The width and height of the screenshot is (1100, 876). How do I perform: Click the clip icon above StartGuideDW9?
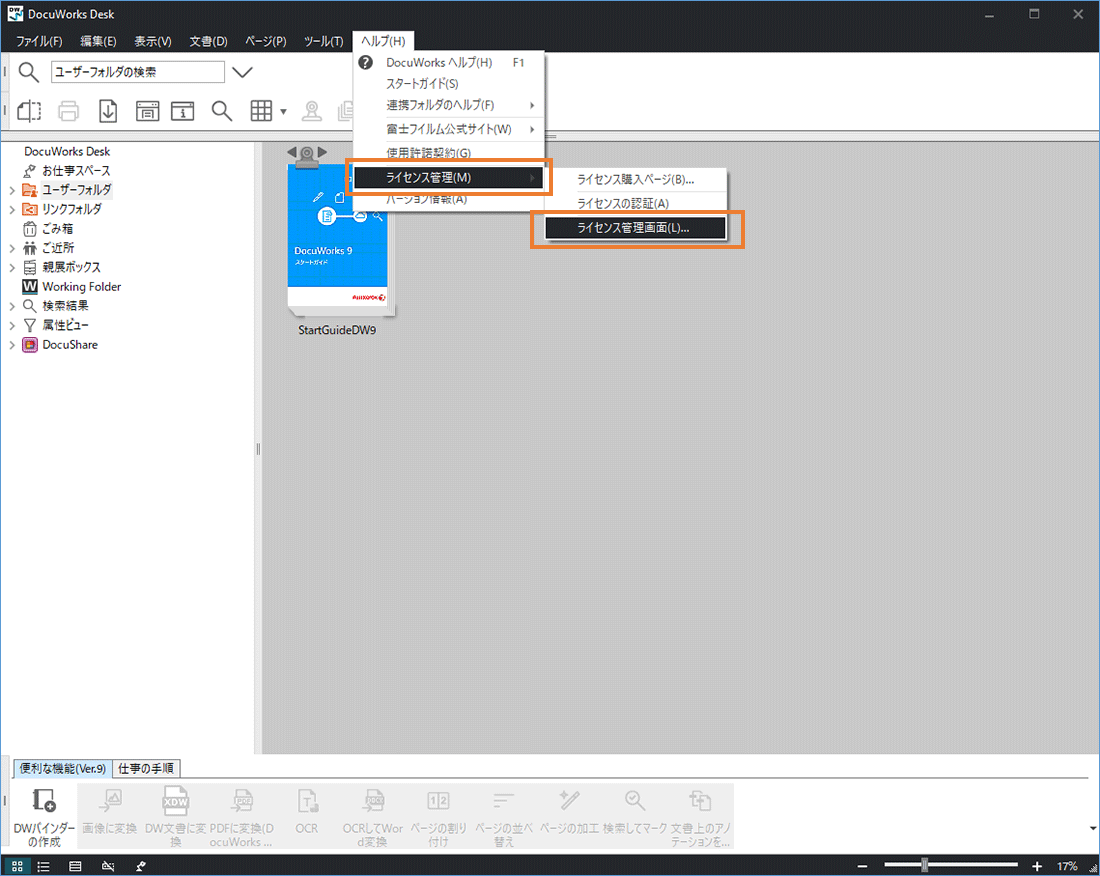coord(307,156)
